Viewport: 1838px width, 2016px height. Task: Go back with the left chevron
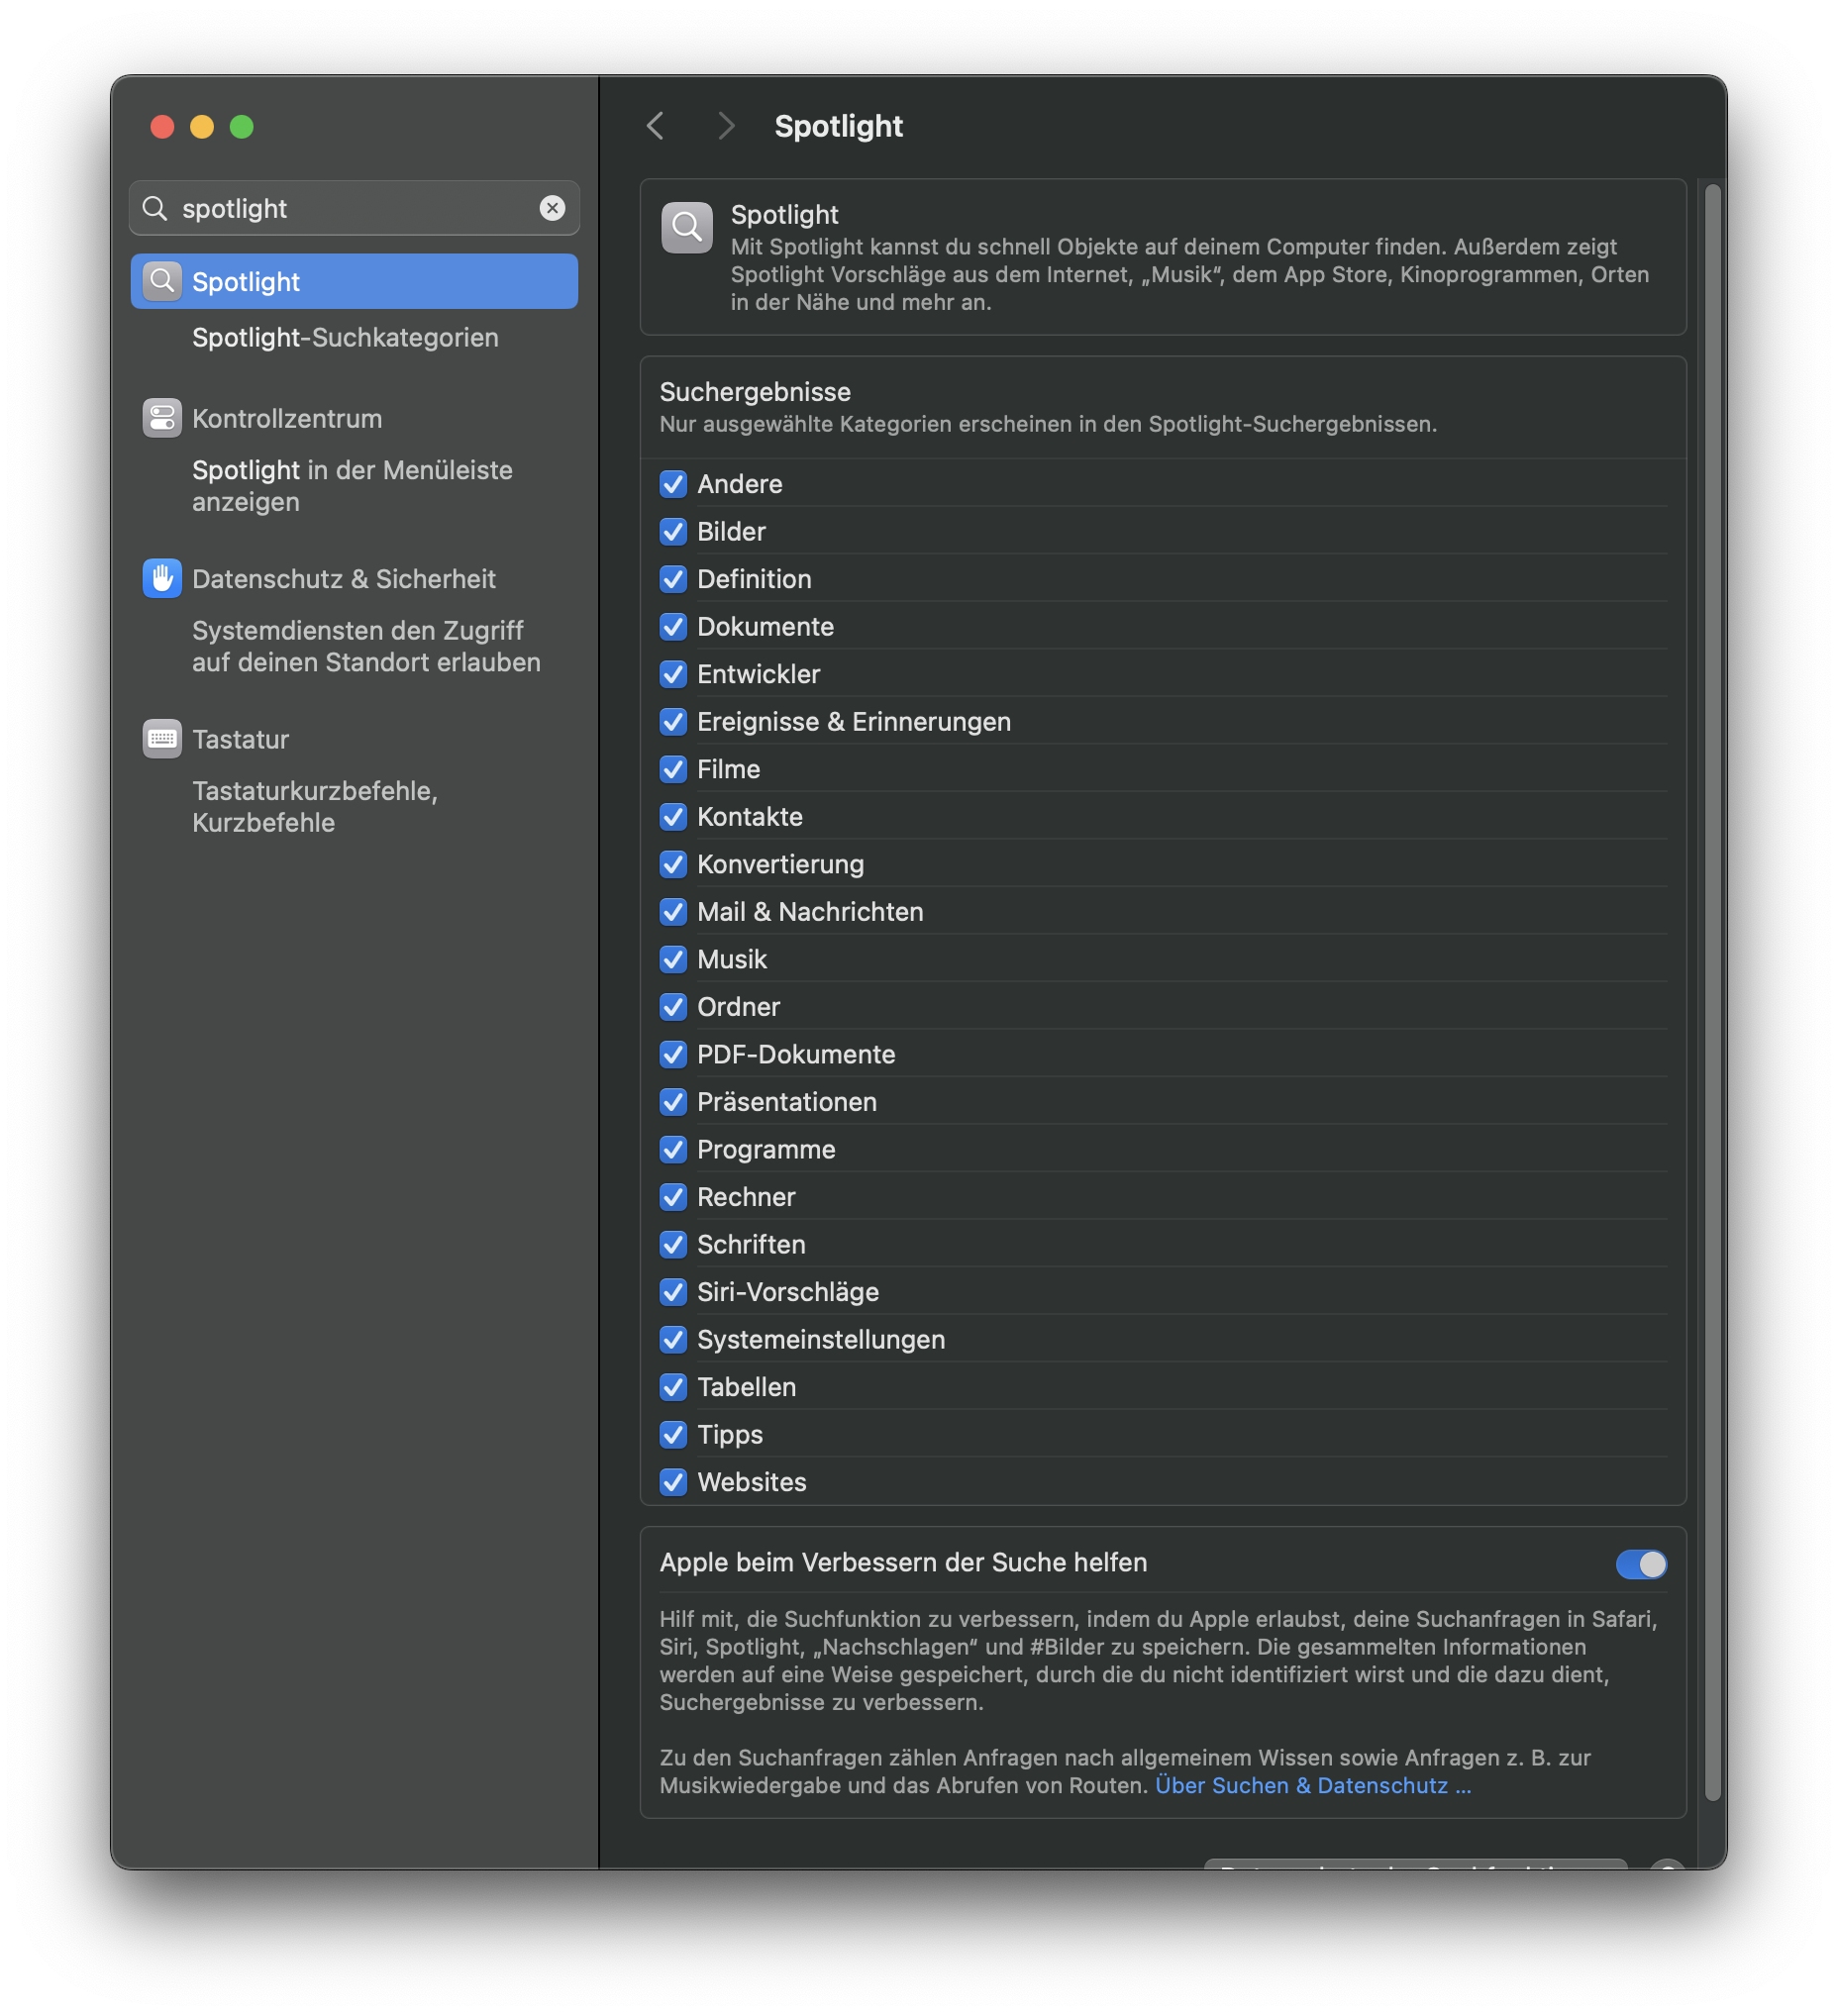pyautogui.click(x=656, y=127)
